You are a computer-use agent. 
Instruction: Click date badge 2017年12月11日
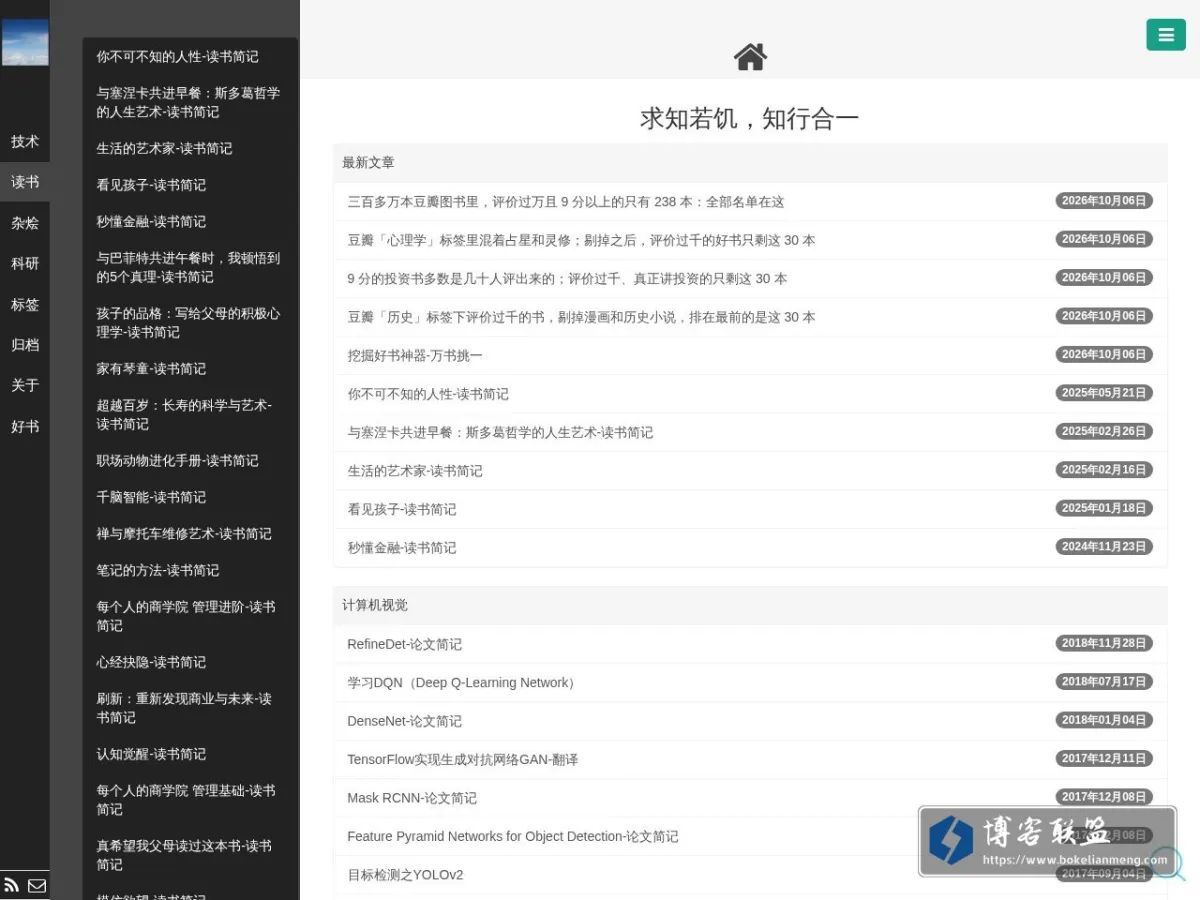coord(1104,759)
